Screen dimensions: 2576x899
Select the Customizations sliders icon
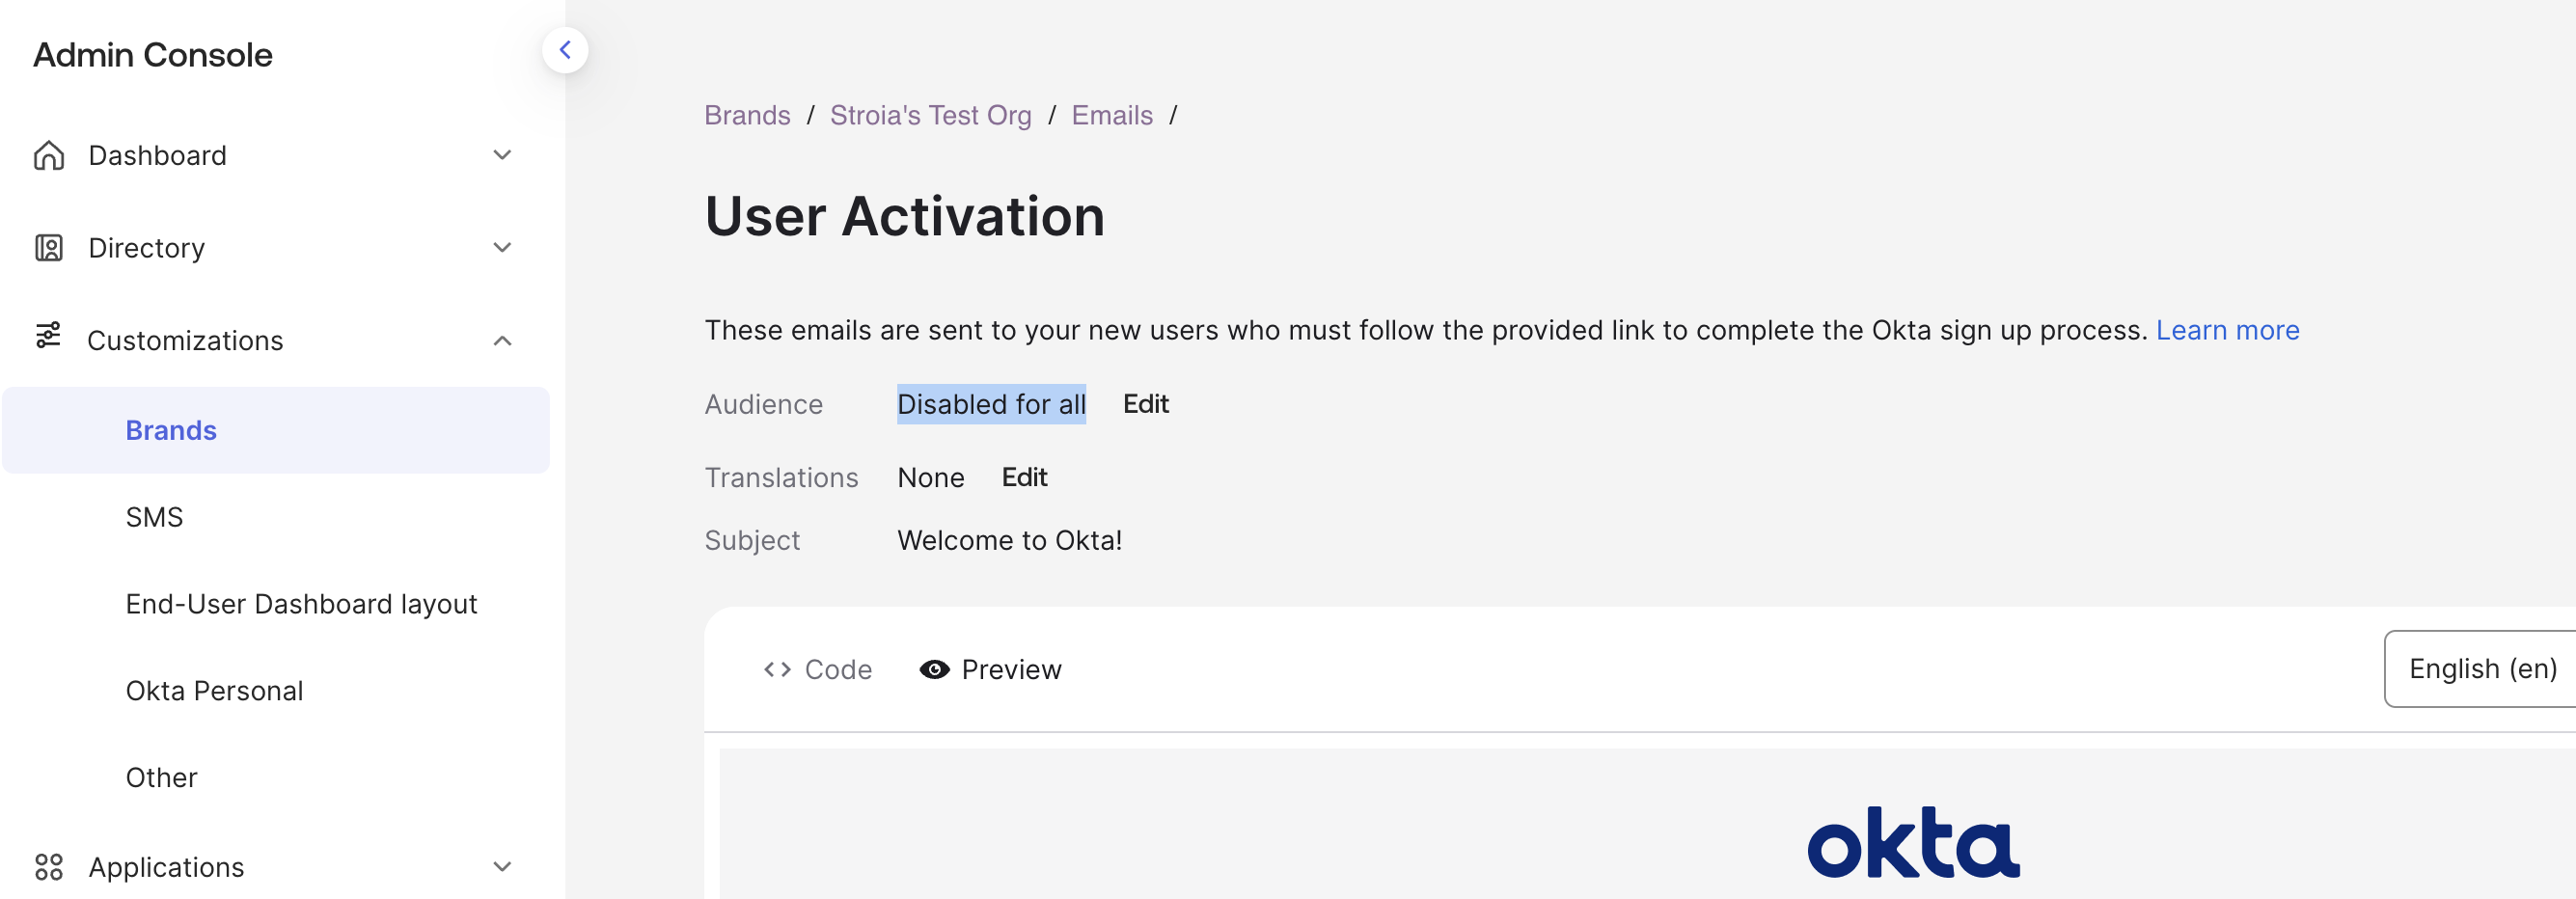tap(49, 340)
